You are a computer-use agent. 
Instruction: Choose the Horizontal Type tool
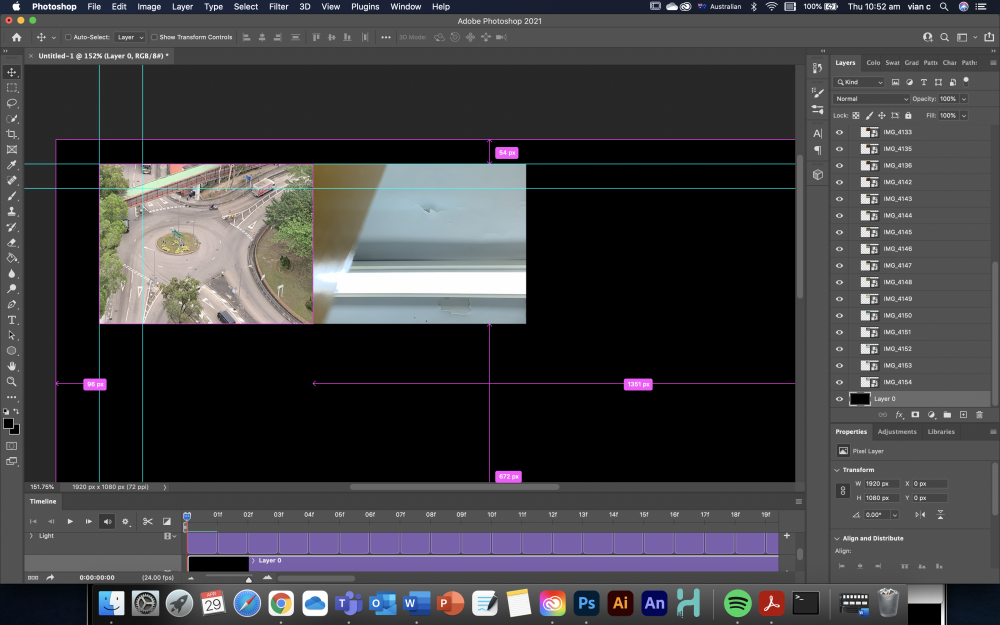point(12,320)
